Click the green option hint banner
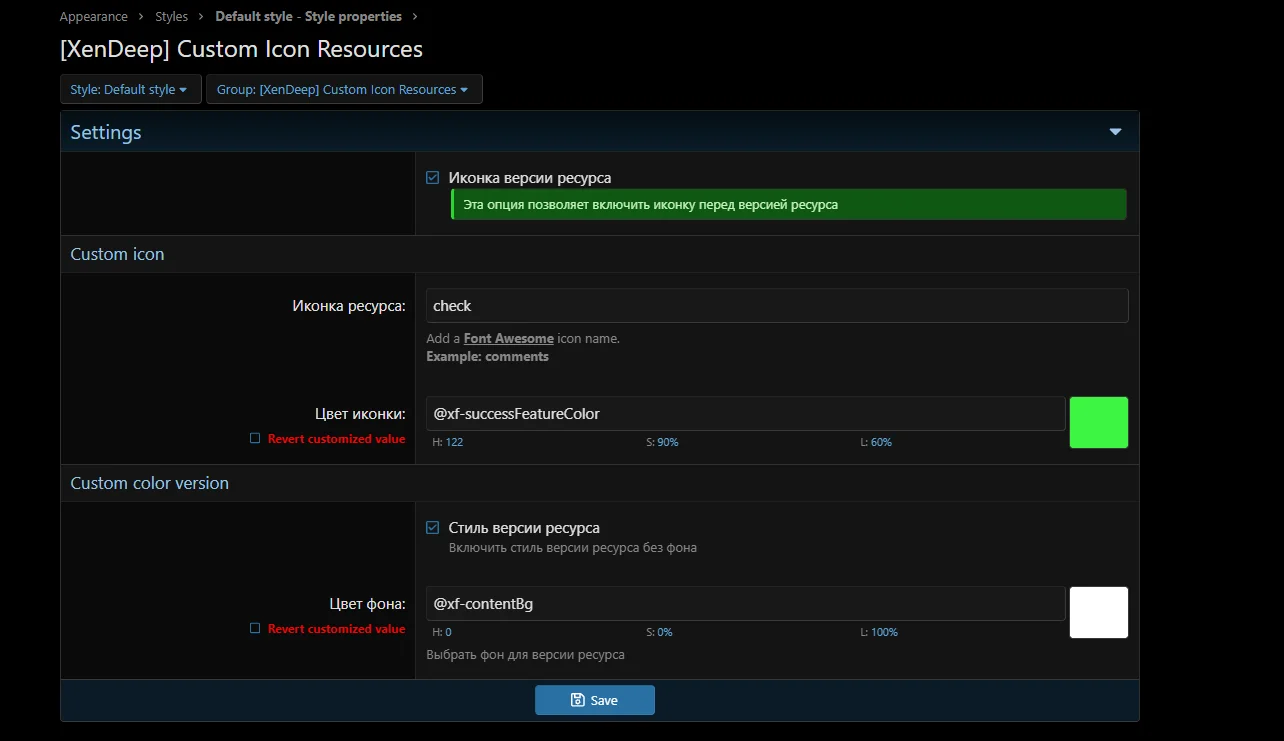The width and height of the screenshot is (1284, 741). 788,204
